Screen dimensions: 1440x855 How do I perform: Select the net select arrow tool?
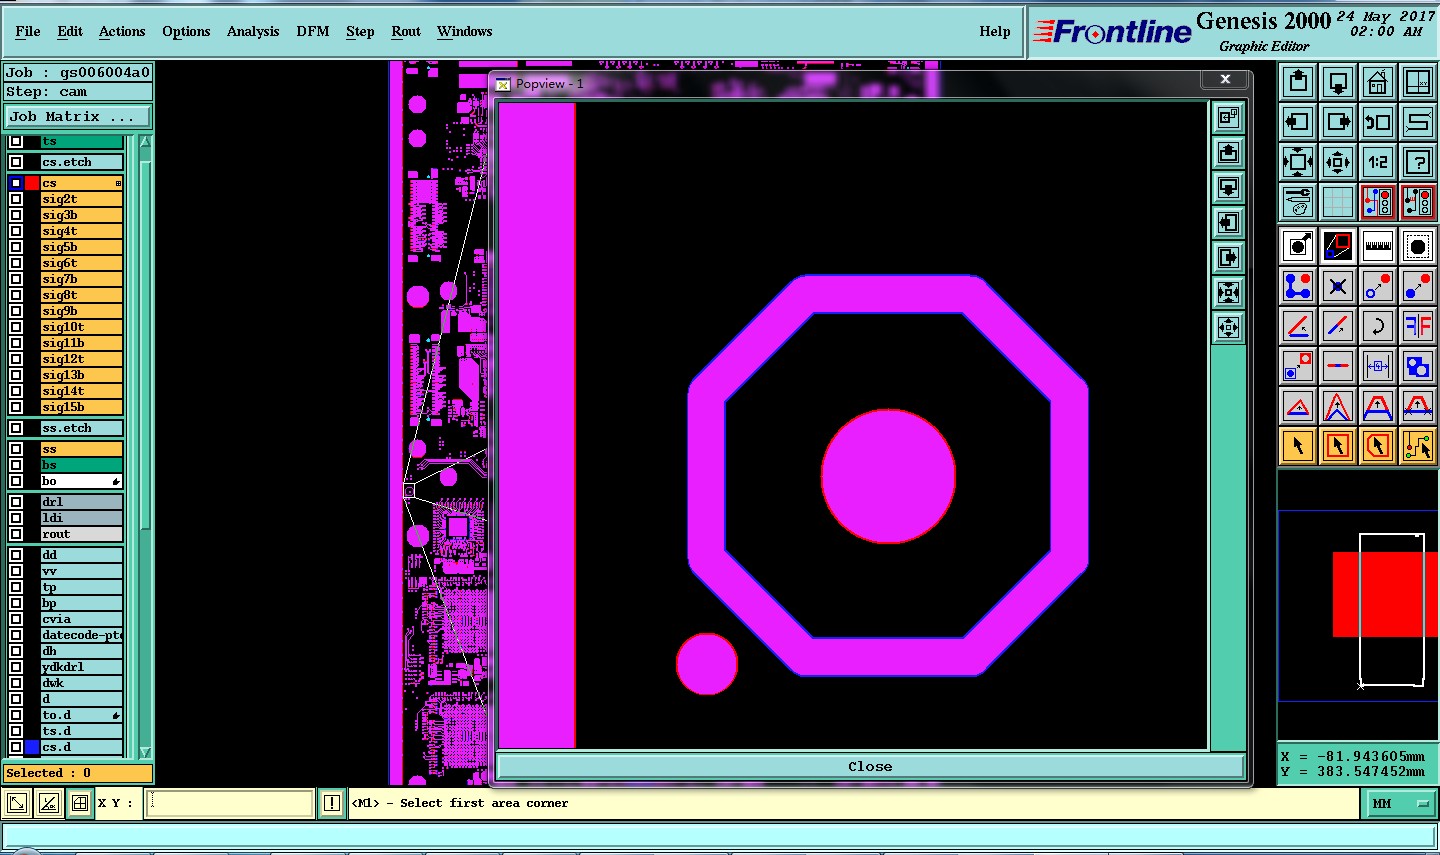[x=1418, y=446]
